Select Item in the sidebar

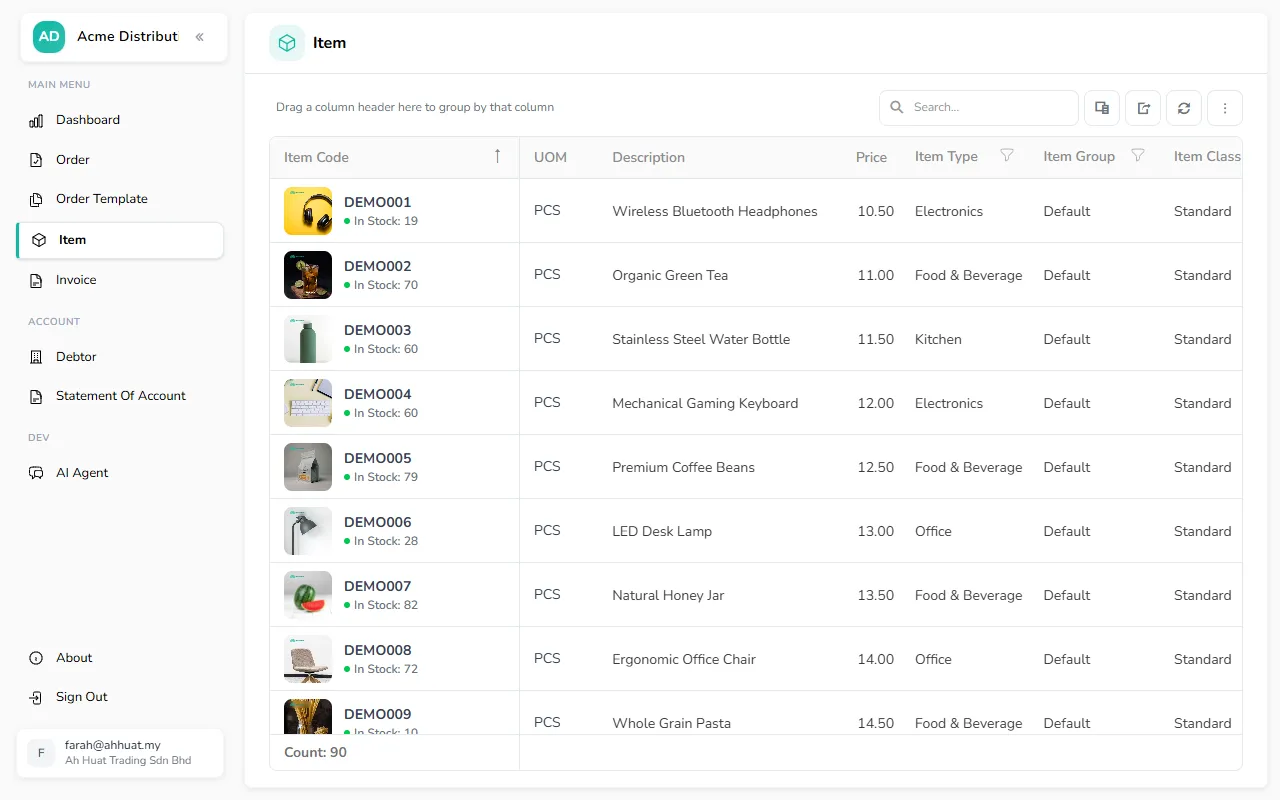[120, 240]
